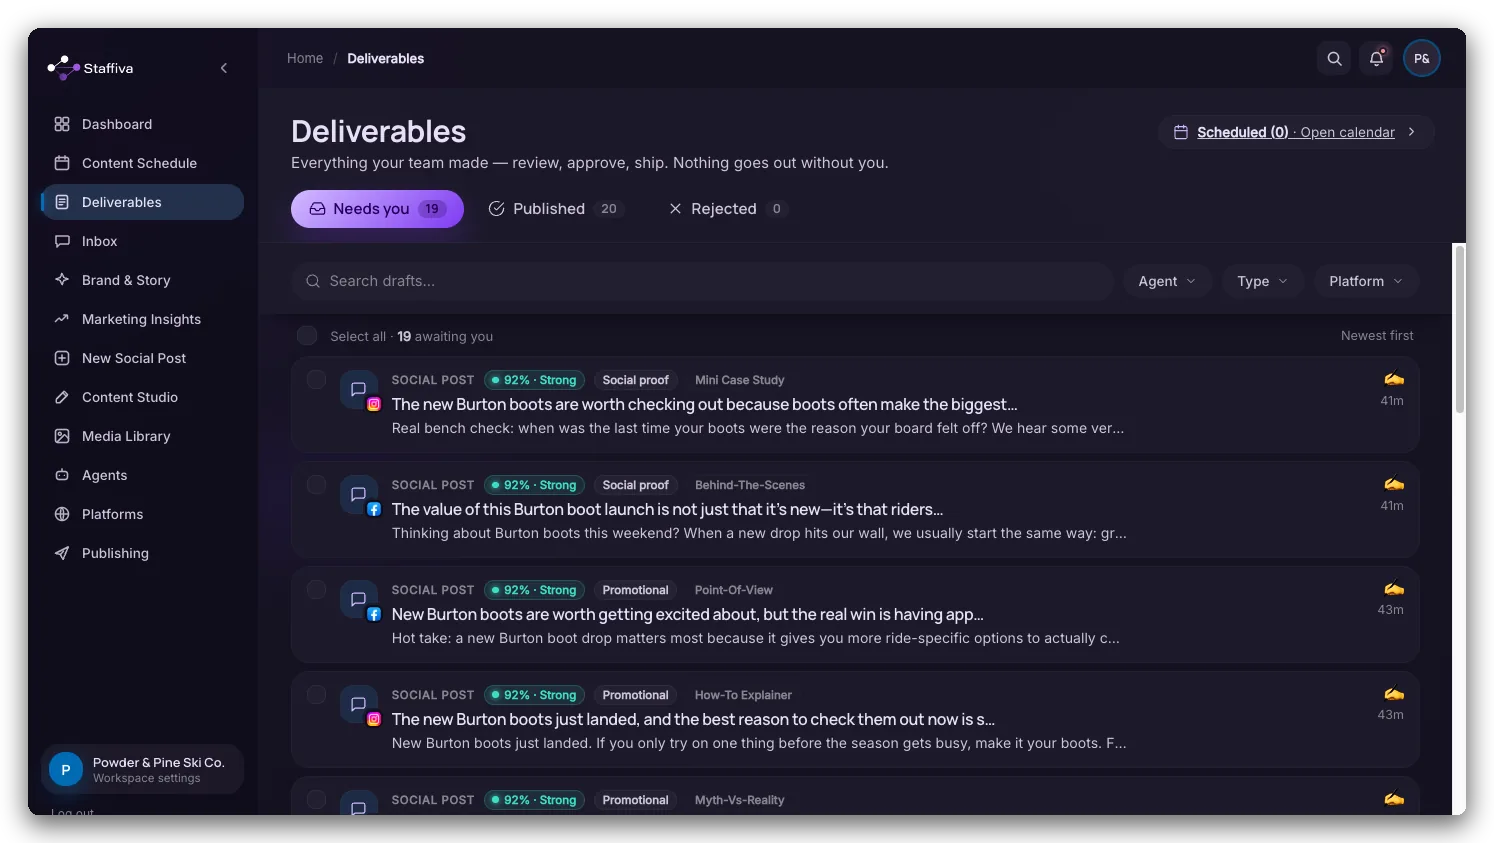Click the Content Schedule calendar icon
Image resolution: width=1494 pixels, height=843 pixels.
(62, 163)
